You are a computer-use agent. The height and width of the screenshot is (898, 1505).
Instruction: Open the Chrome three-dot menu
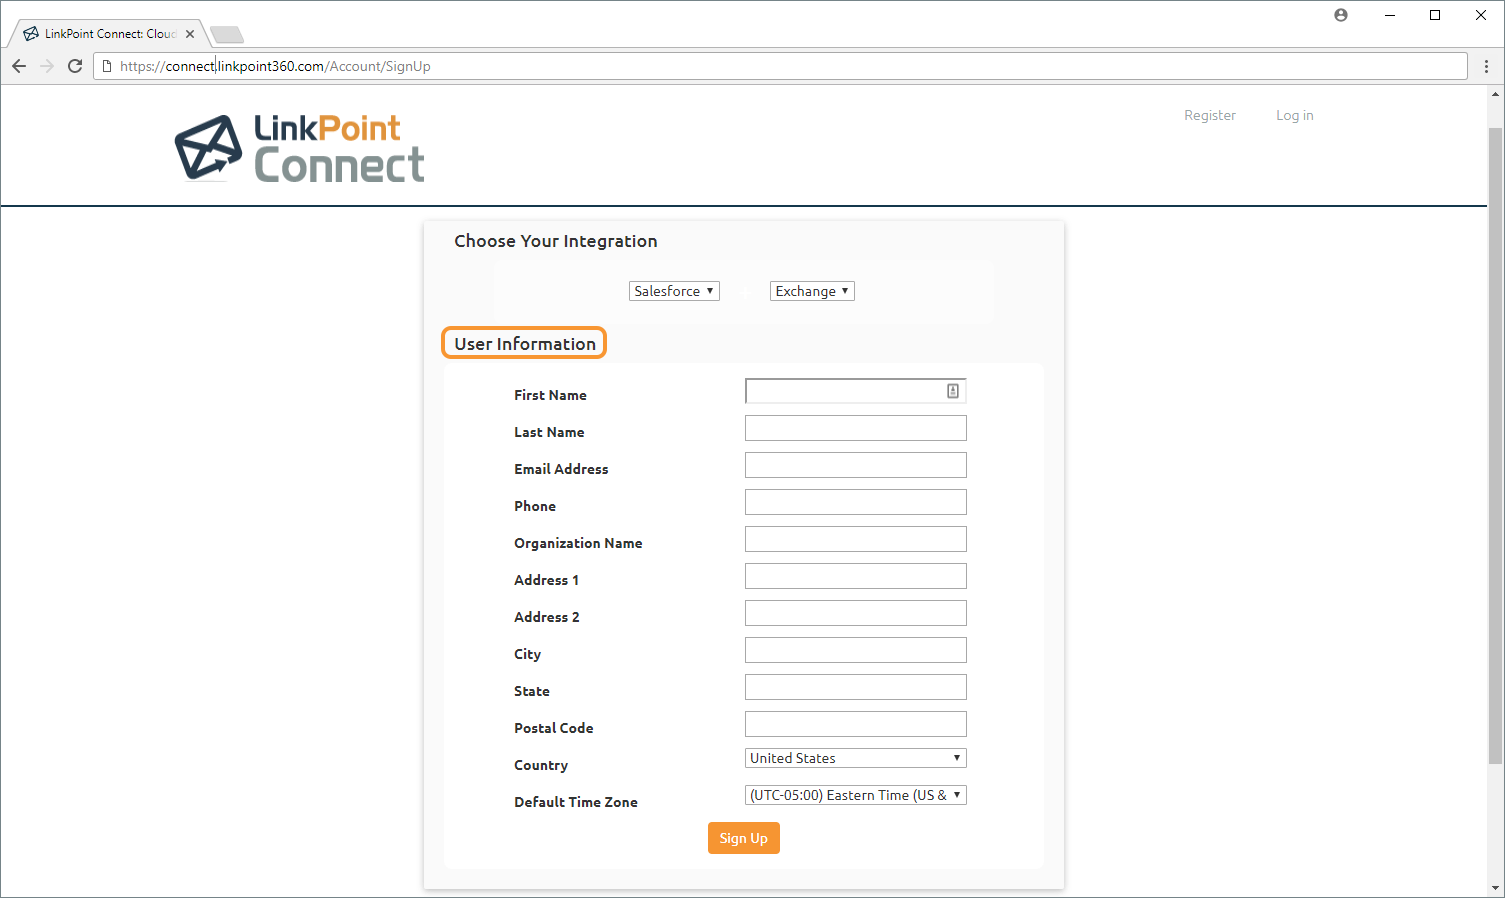(x=1486, y=66)
